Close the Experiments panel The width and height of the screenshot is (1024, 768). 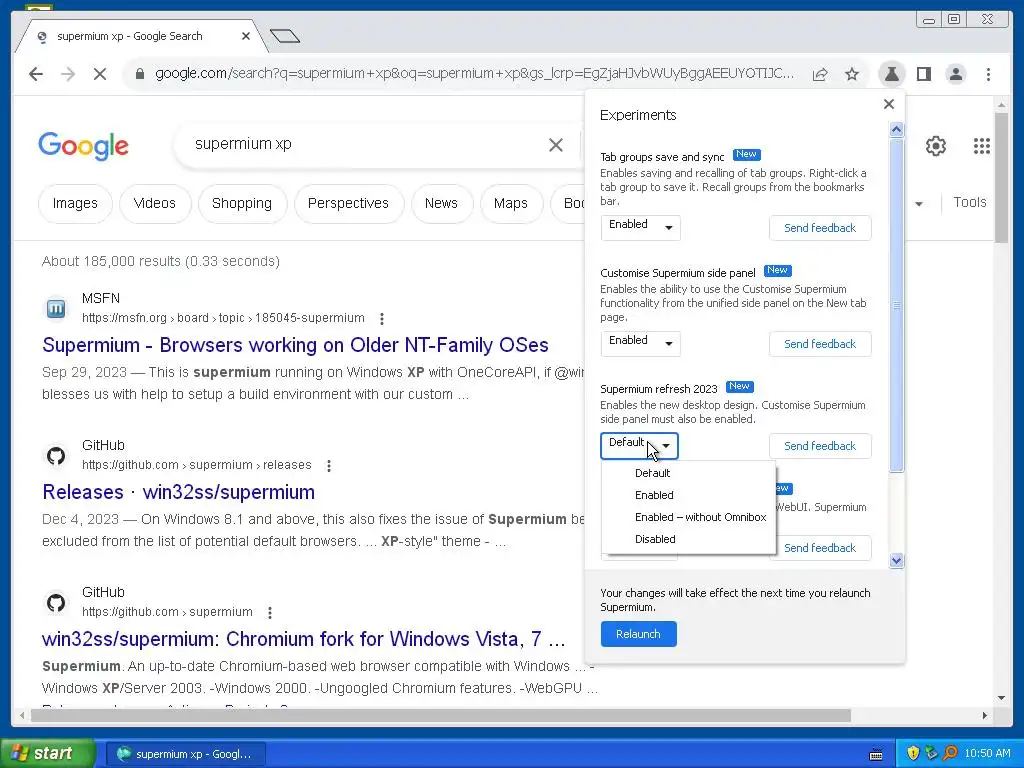(x=889, y=104)
